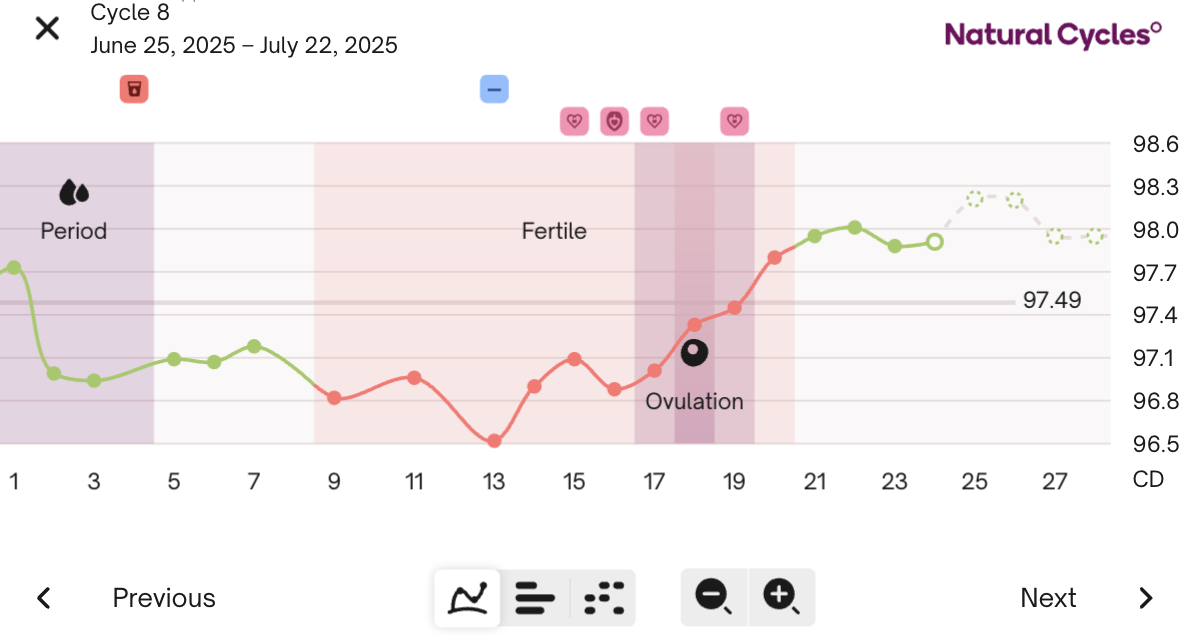
Task: Open the negative LH test marker
Action: point(494,89)
